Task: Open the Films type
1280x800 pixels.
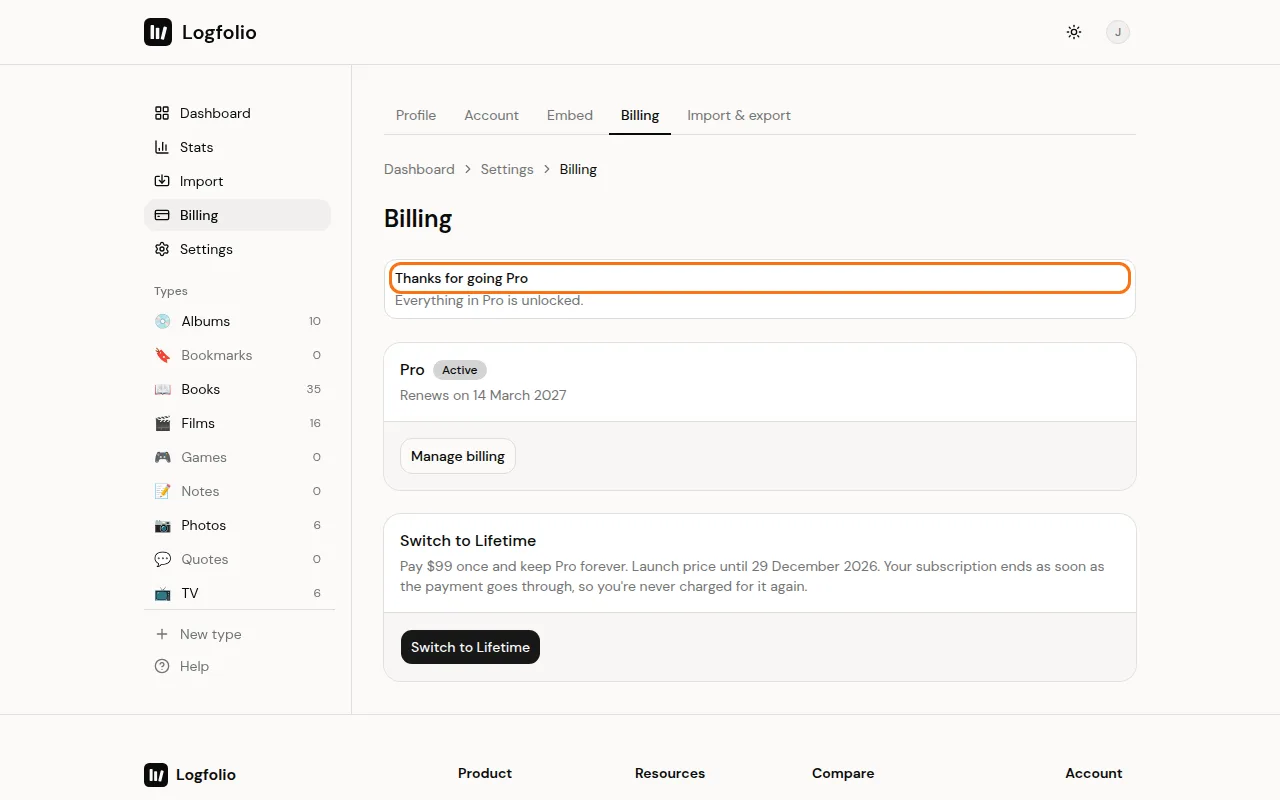Action: coord(237,423)
